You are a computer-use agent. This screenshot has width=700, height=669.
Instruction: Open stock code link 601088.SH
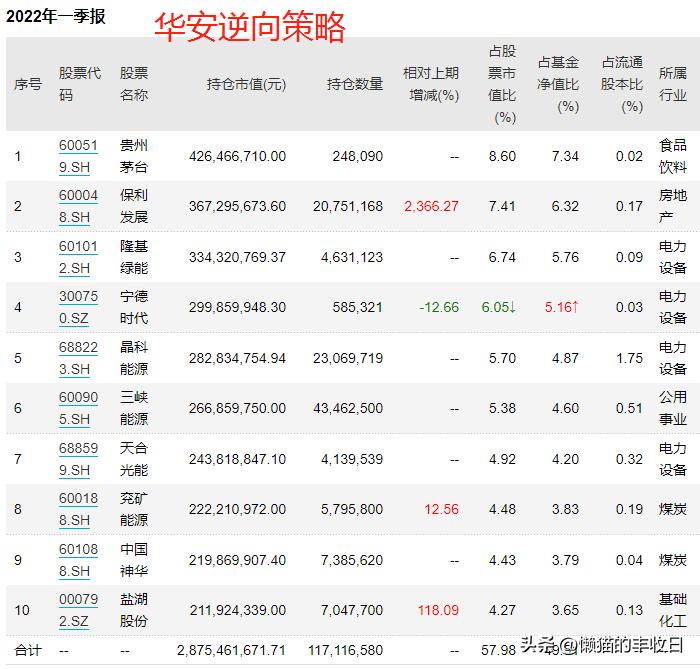click(78, 560)
